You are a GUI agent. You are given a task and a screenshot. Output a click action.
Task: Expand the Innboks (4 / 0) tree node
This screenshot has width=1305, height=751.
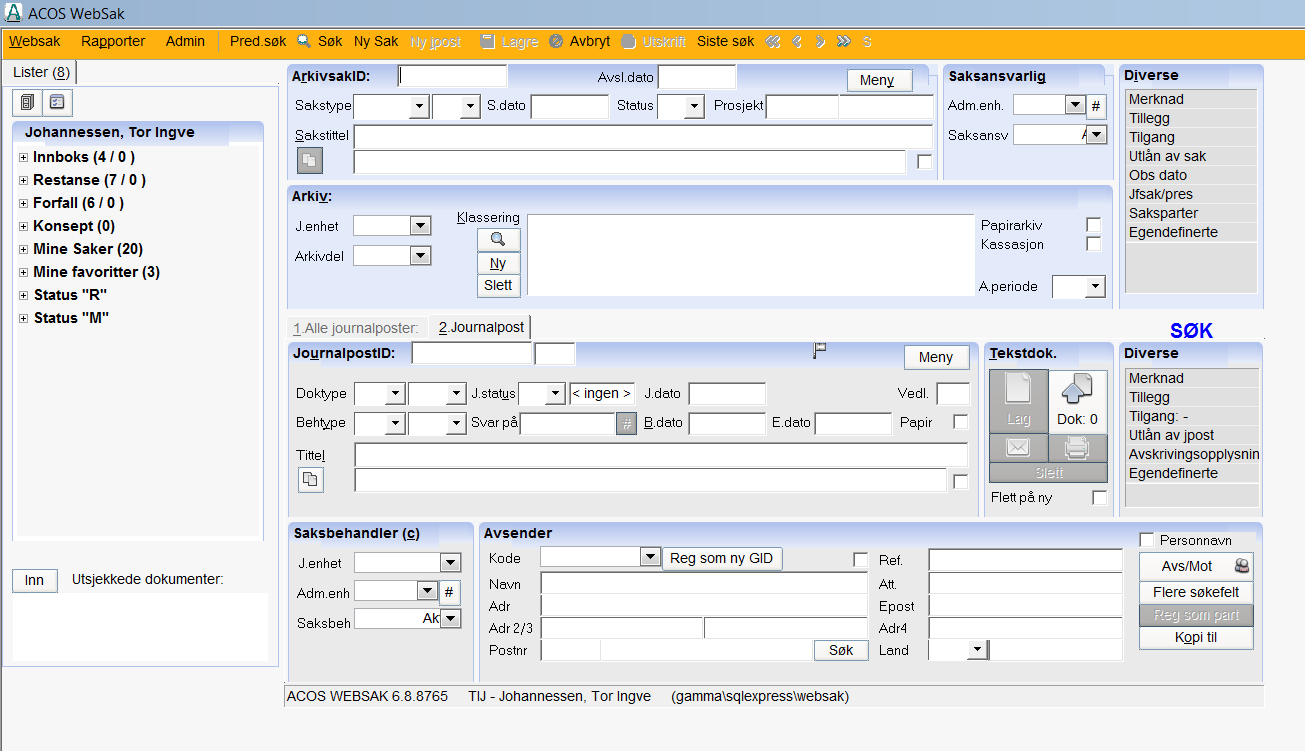coord(23,157)
